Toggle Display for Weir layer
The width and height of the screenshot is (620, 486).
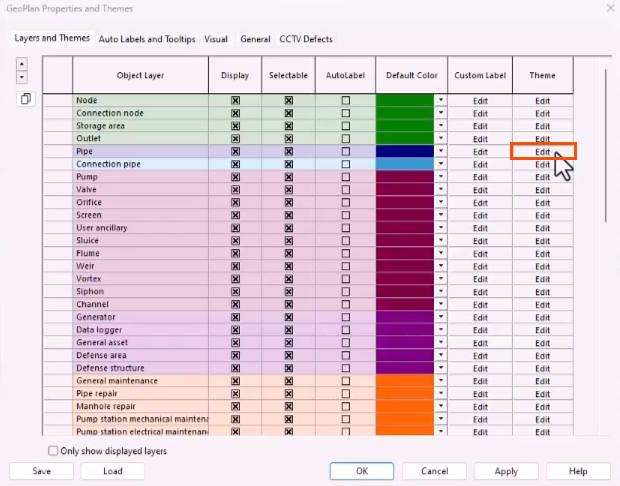pos(235,266)
